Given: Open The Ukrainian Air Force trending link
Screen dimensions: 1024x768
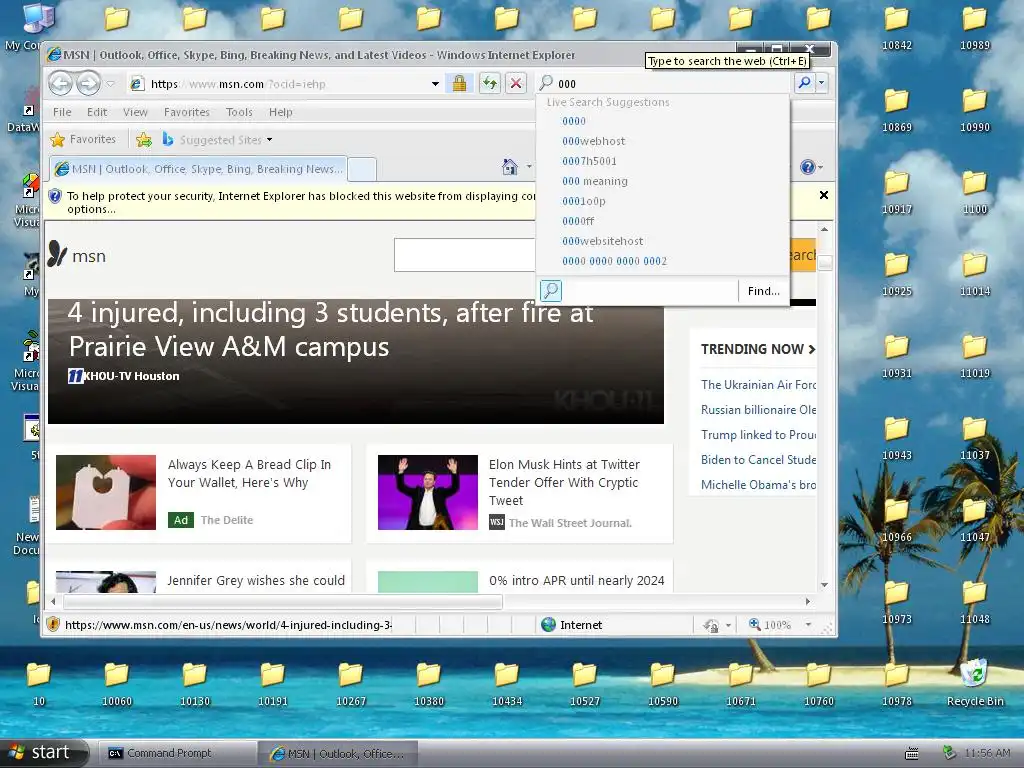Looking at the screenshot, I should [758, 385].
